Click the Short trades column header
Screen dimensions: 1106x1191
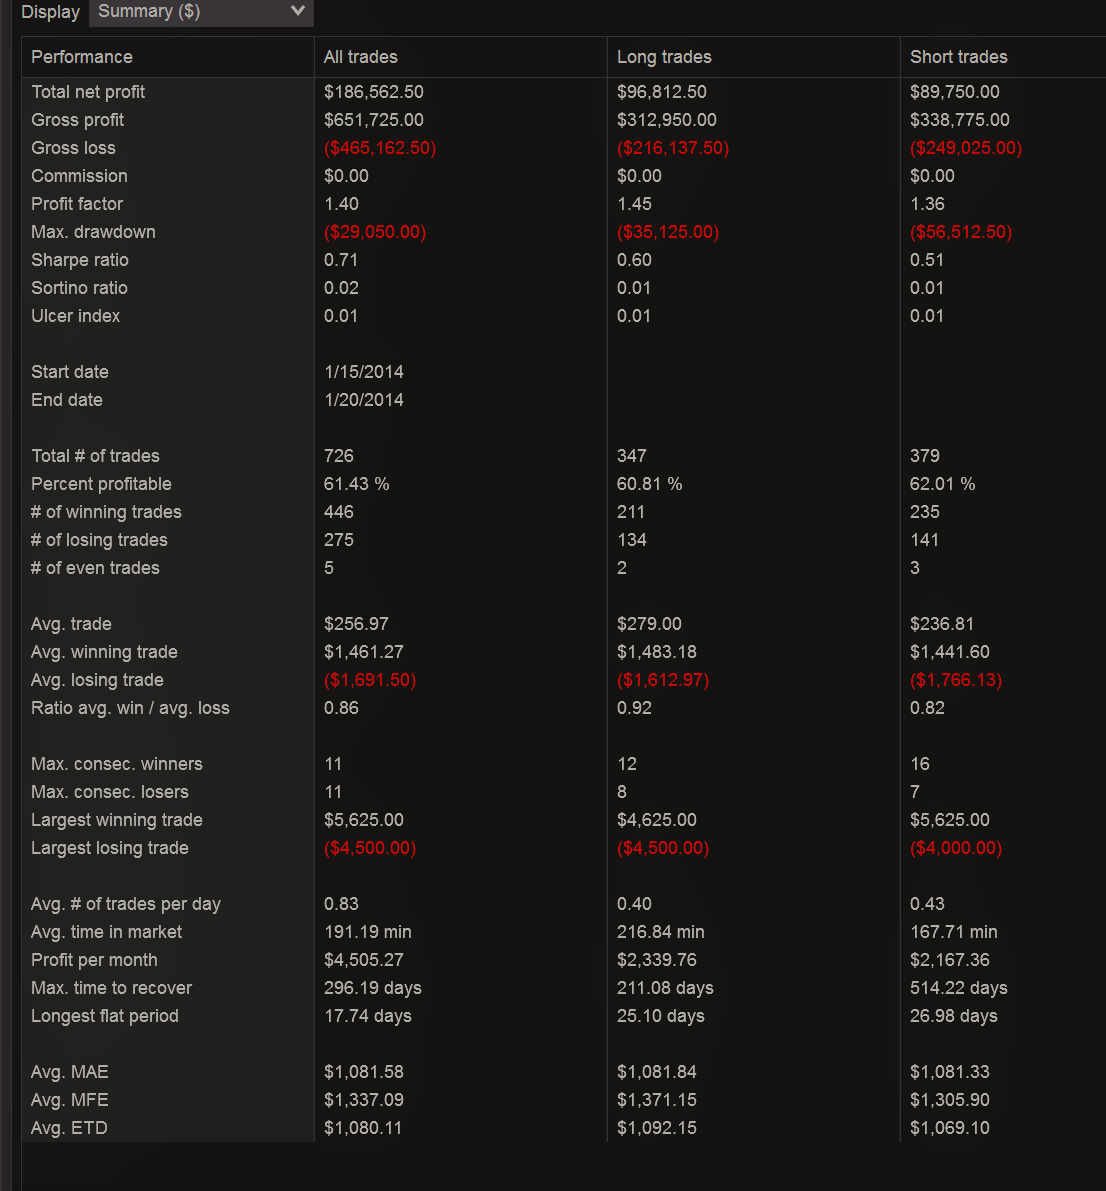click(958, 57)
